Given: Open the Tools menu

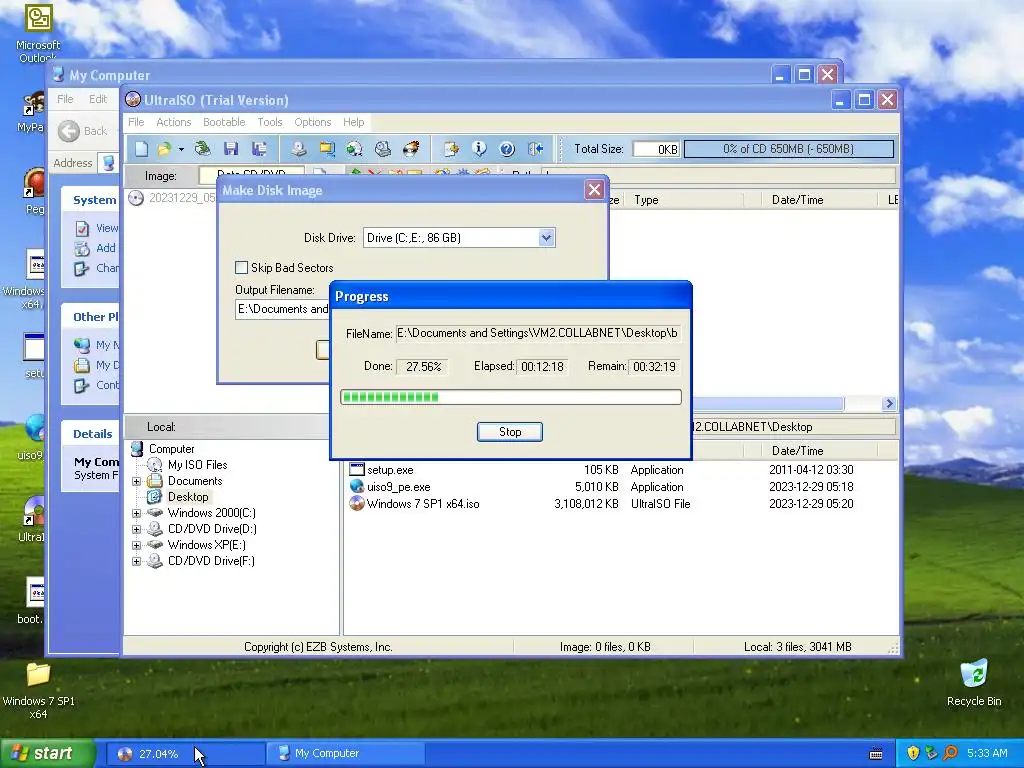Looking at the screenshot, I should point(270,122).
